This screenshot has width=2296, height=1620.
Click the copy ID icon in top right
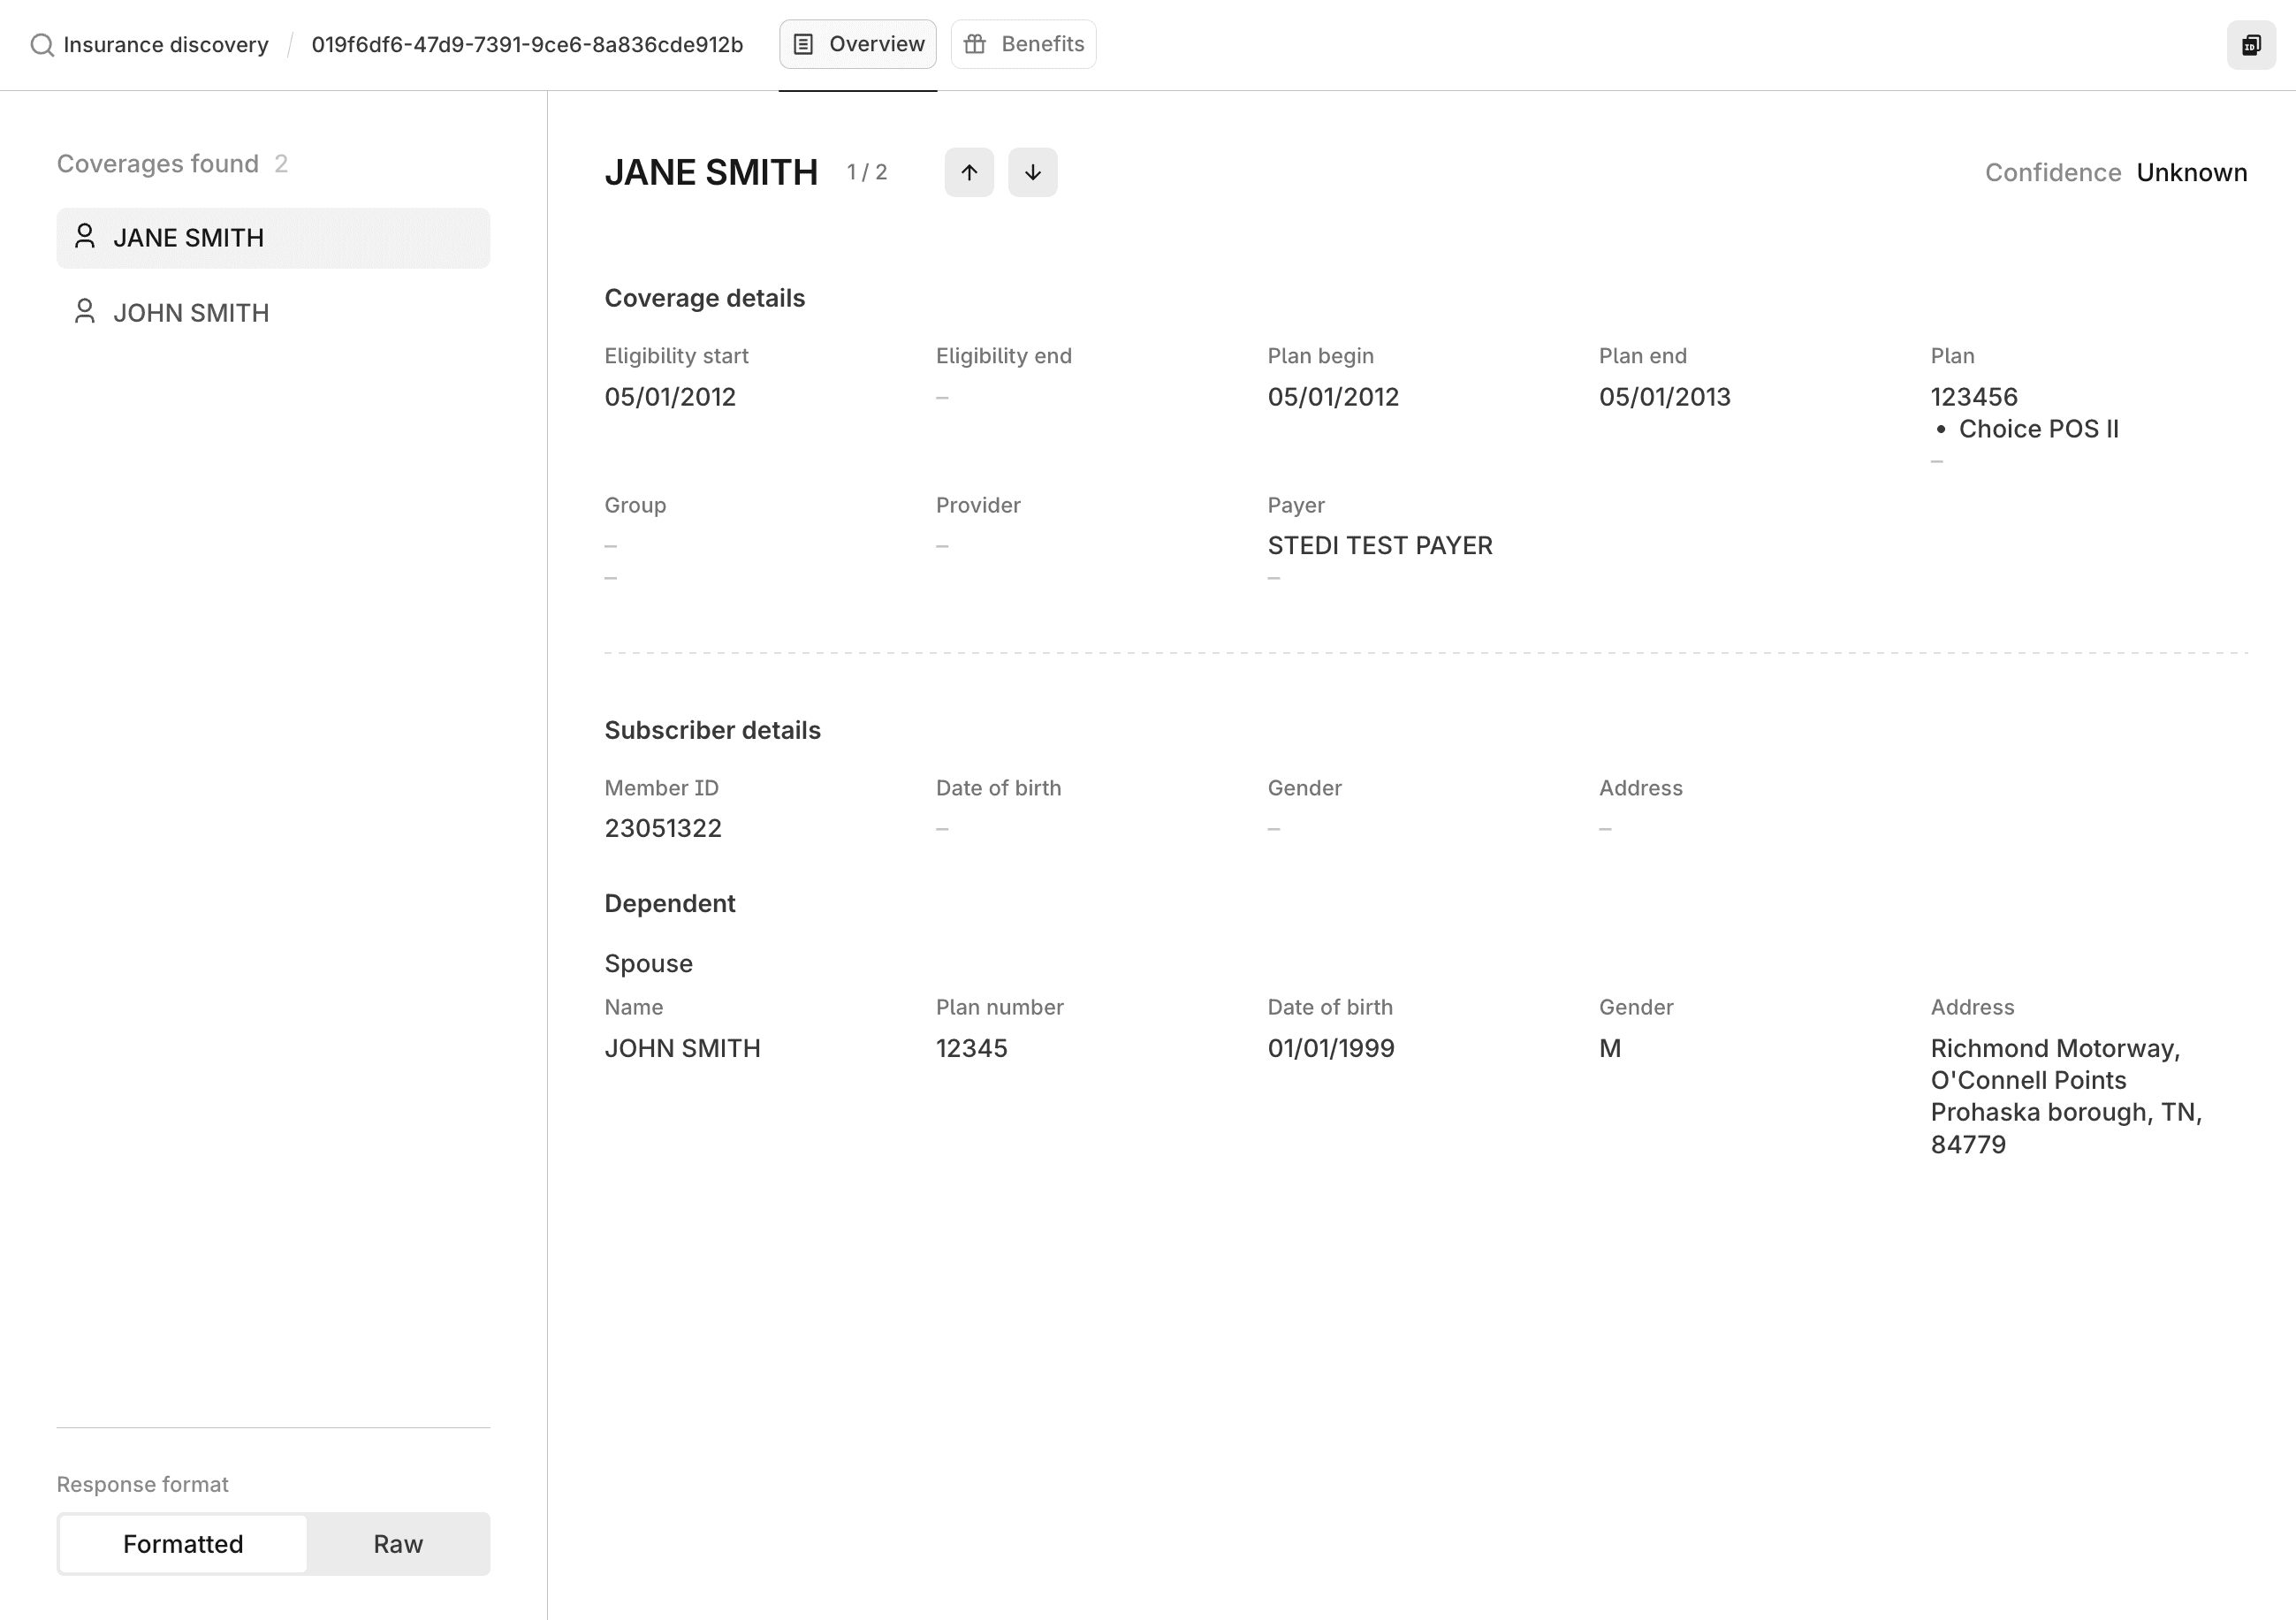[2251, 45]
